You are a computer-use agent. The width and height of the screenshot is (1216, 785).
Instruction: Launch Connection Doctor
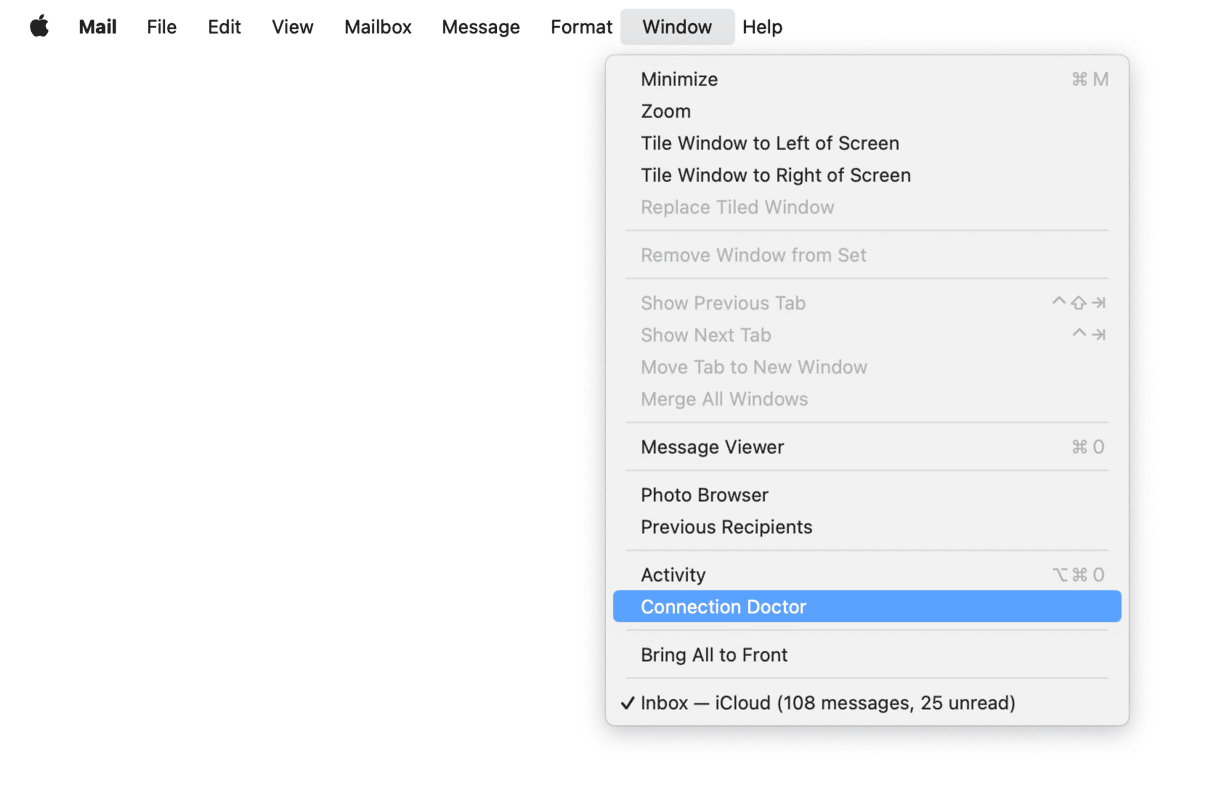click(724, 607)
